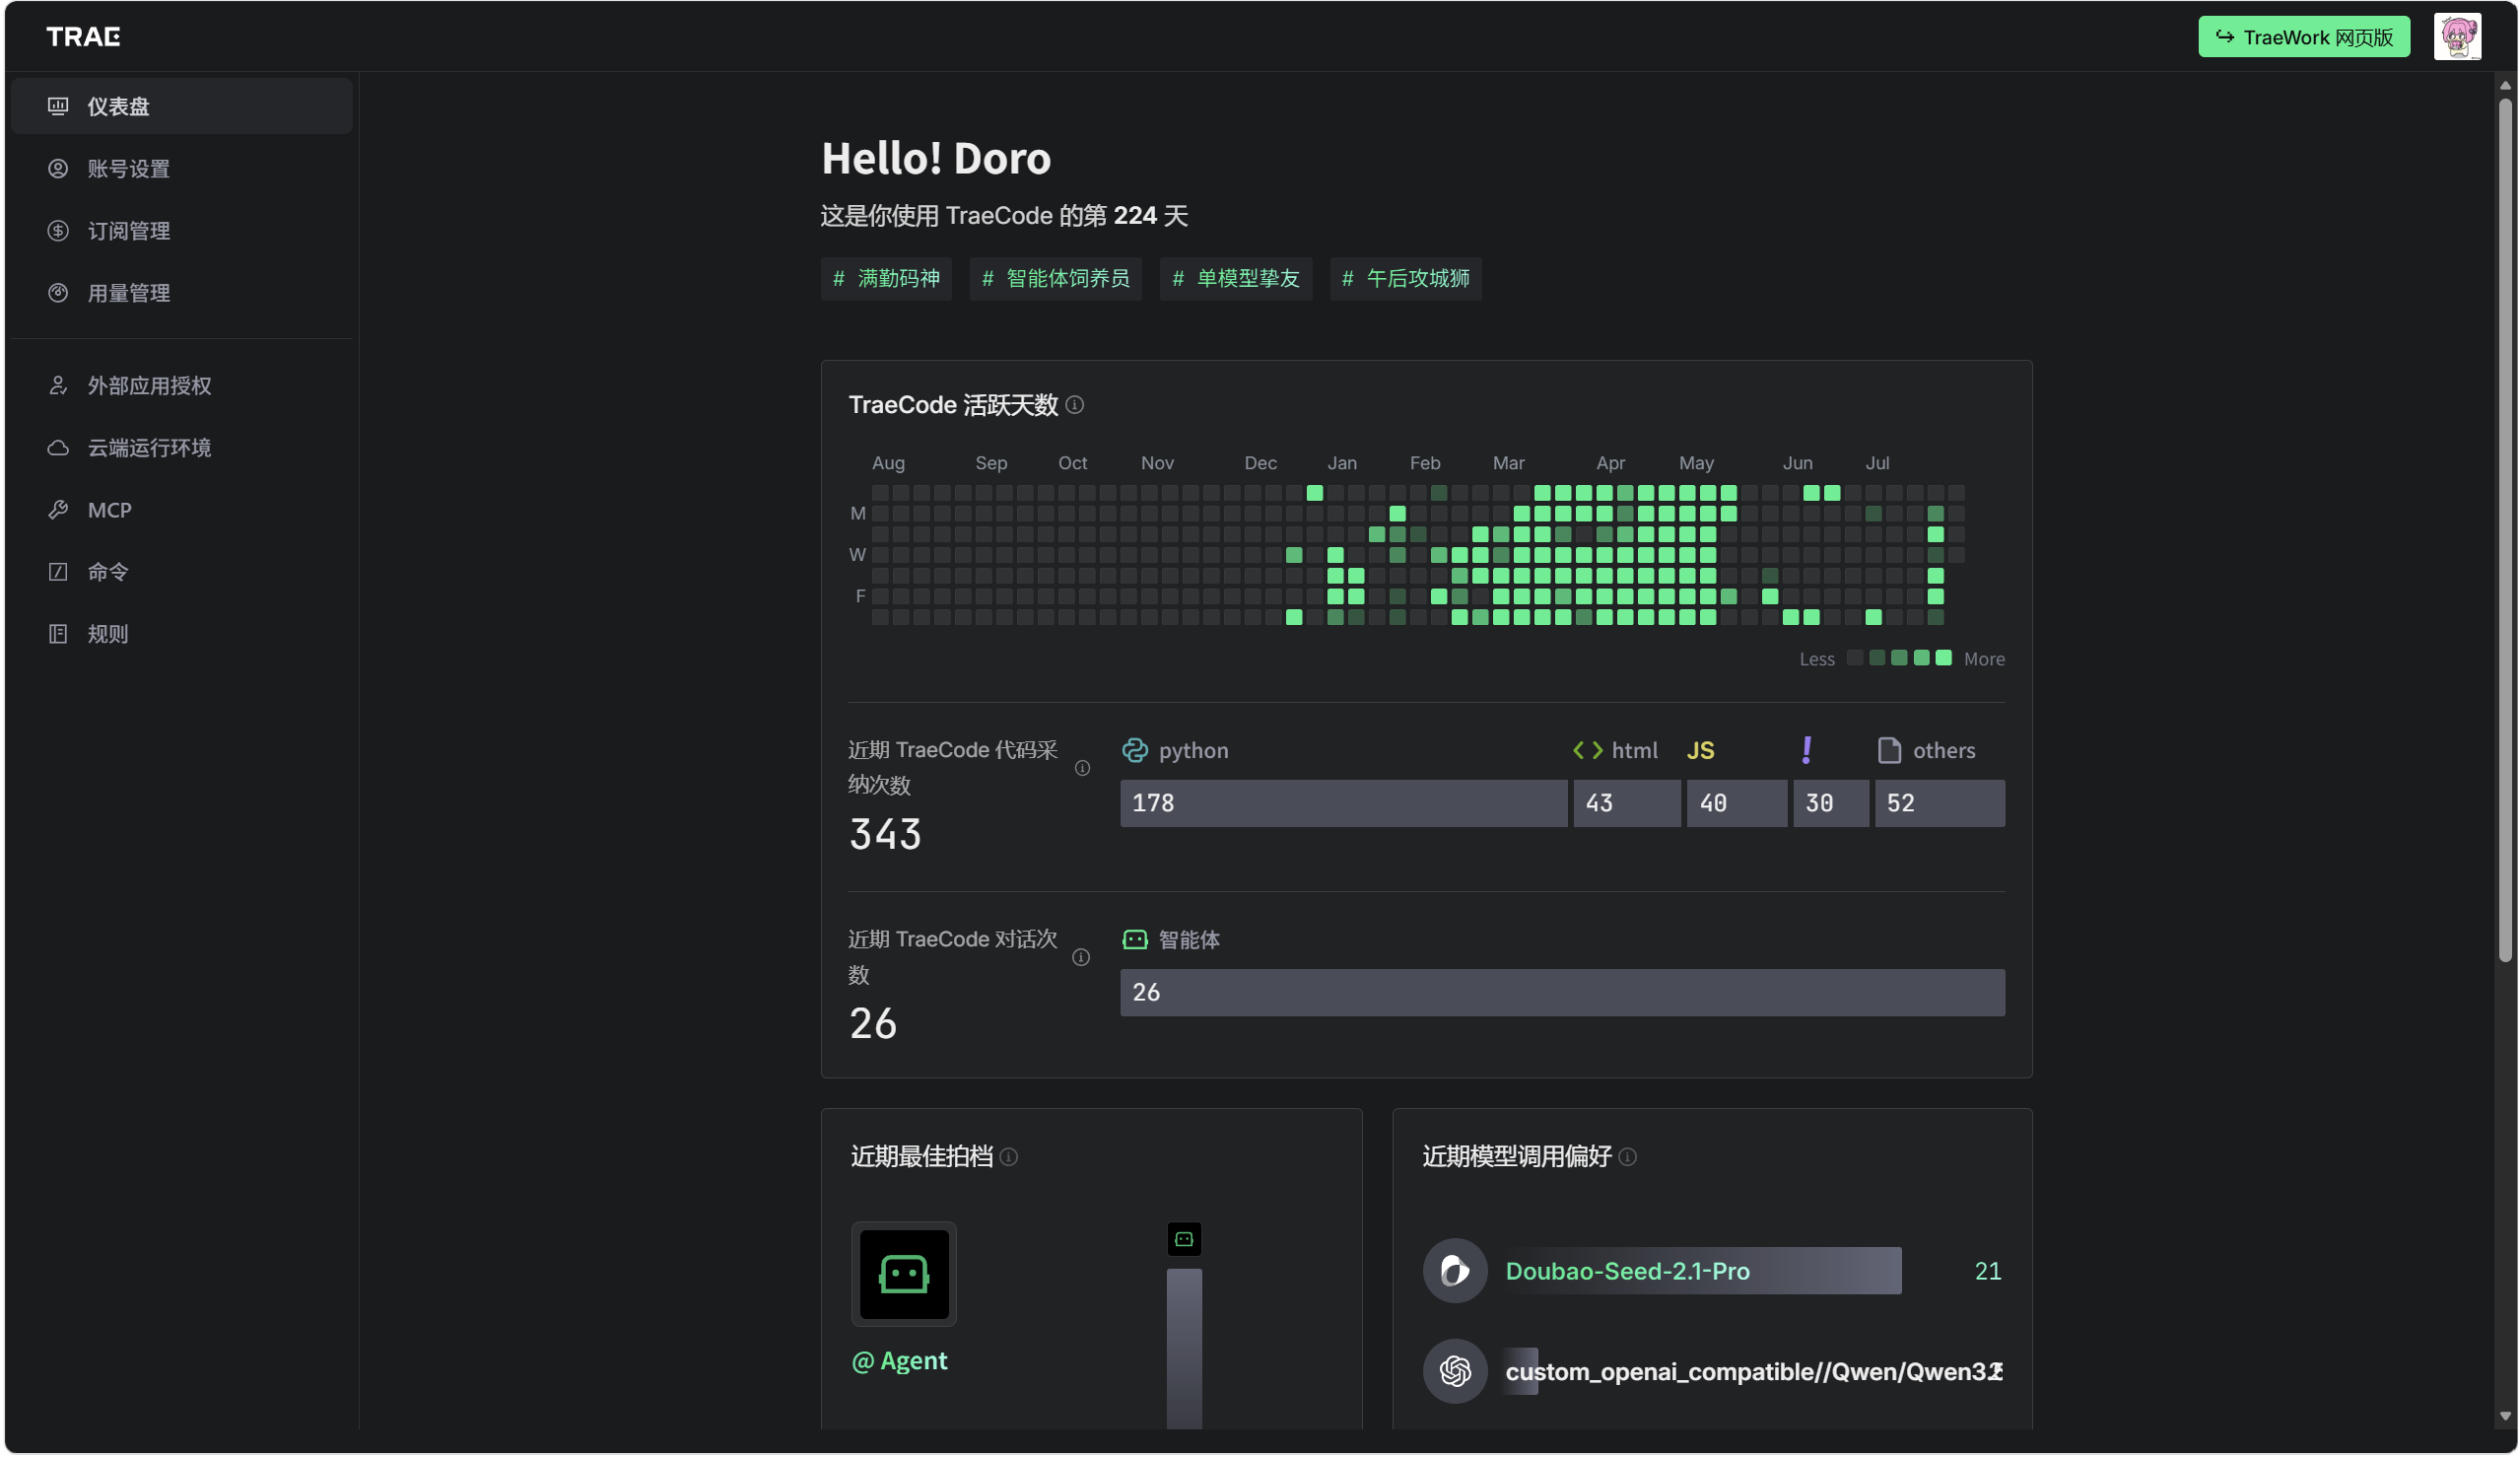Click the python 178 bar
Viewport: 2520px width, 1458px height.
pos(1343,803)
